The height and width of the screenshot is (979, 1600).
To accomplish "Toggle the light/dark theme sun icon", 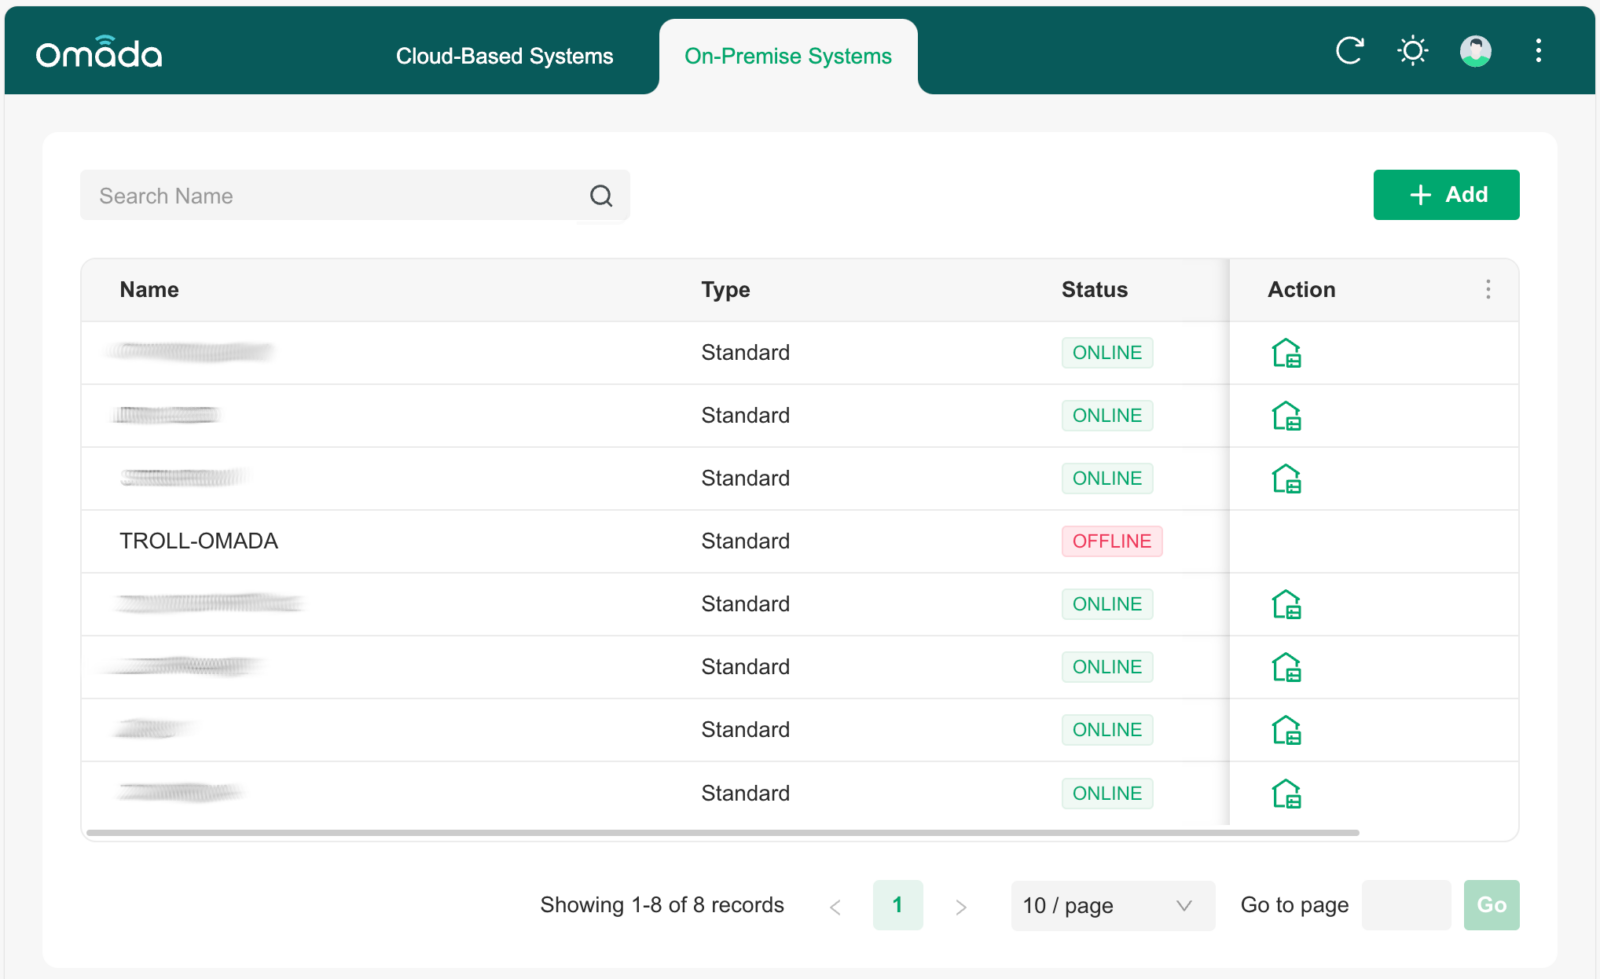I will 1412,50.
